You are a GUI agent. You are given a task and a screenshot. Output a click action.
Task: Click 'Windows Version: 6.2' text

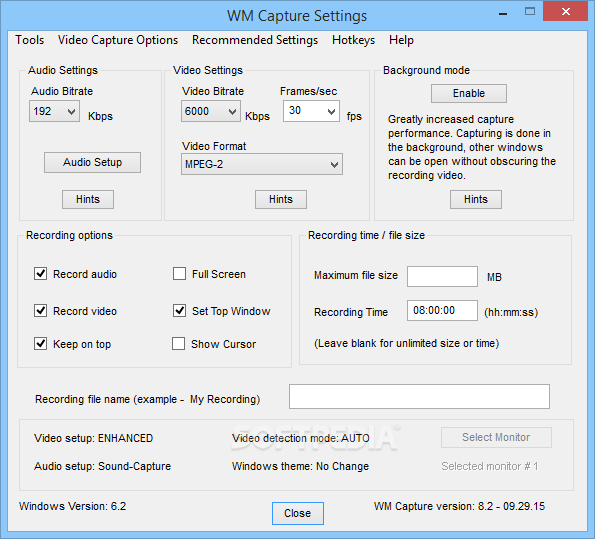click(72, 506)
